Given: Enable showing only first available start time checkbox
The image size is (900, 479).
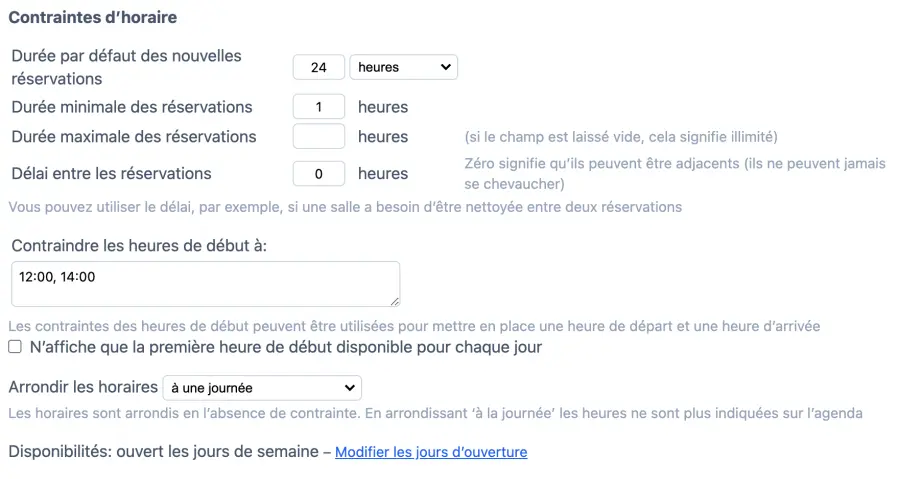Looking at the screenshot, I should (x=15, y=348).
